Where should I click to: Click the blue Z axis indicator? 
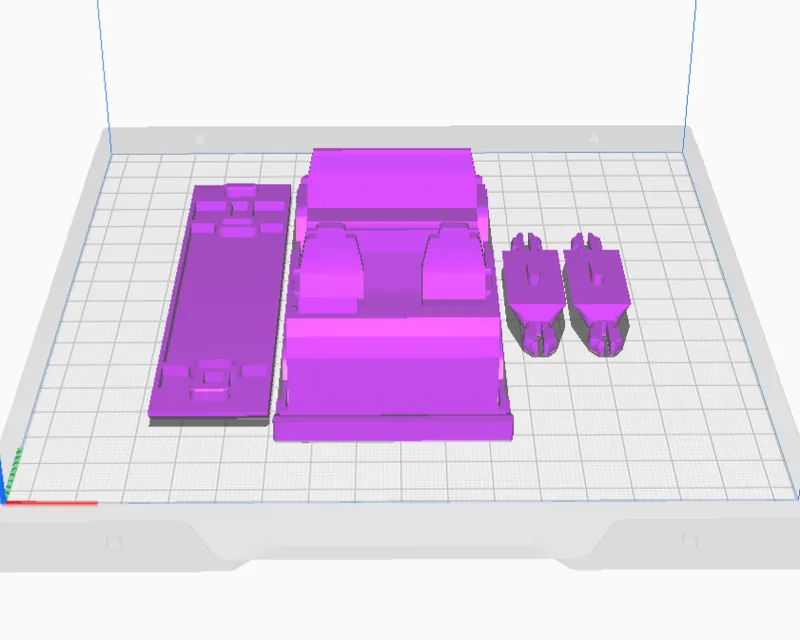pos(3,481)
